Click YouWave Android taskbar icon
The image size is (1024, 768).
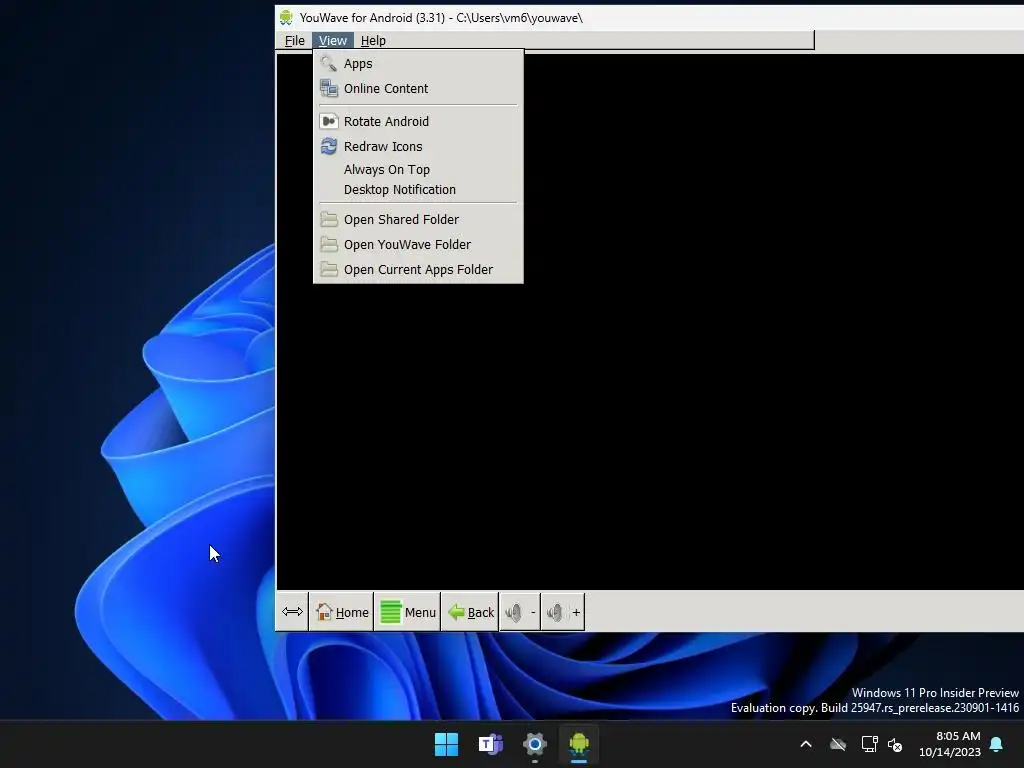(x=579, y=744)
